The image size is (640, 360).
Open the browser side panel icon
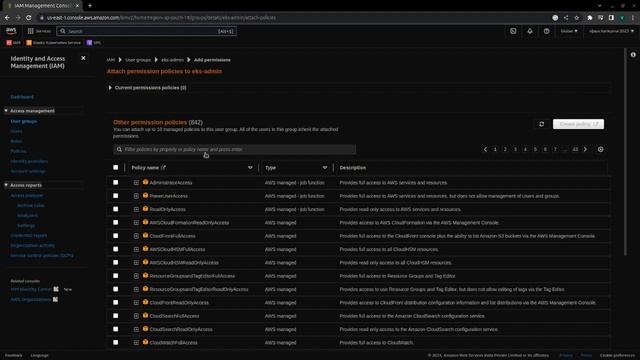[611, 18]
